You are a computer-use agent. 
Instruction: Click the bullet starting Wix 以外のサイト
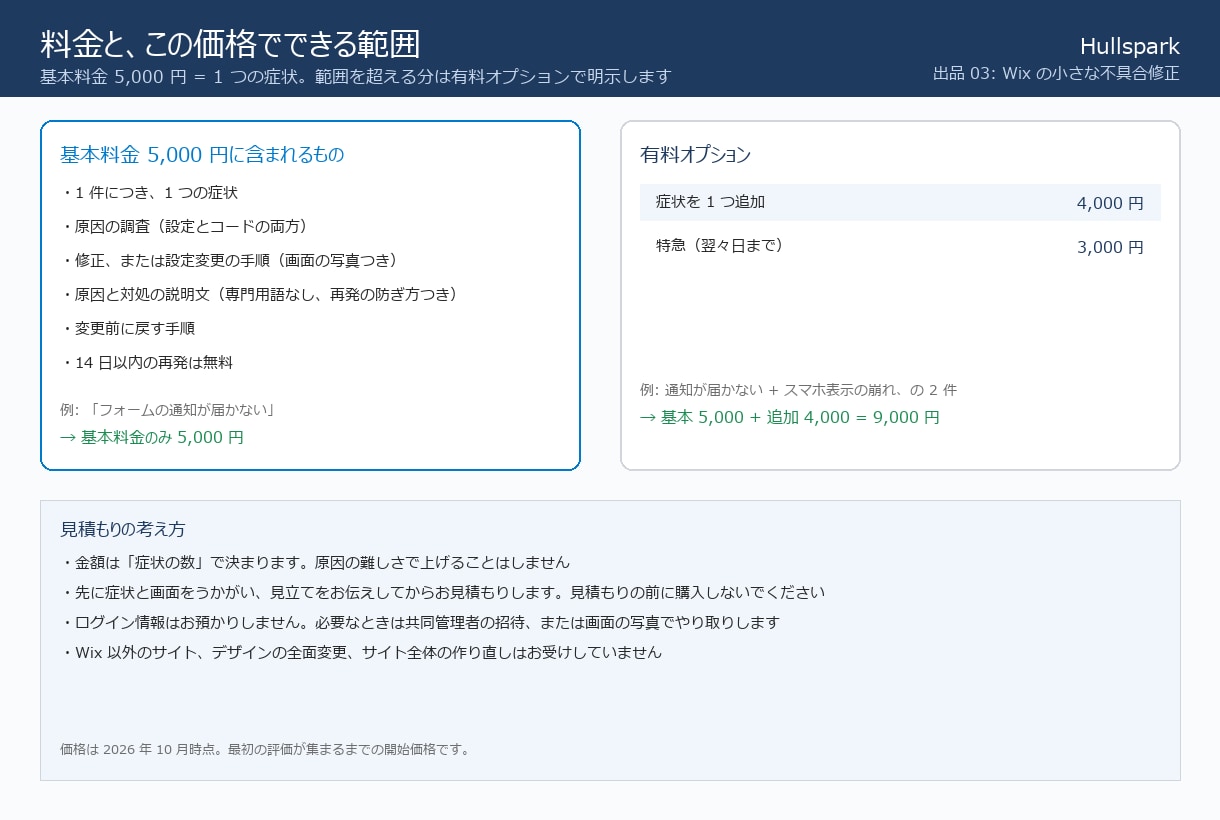(x=361, y=653)
